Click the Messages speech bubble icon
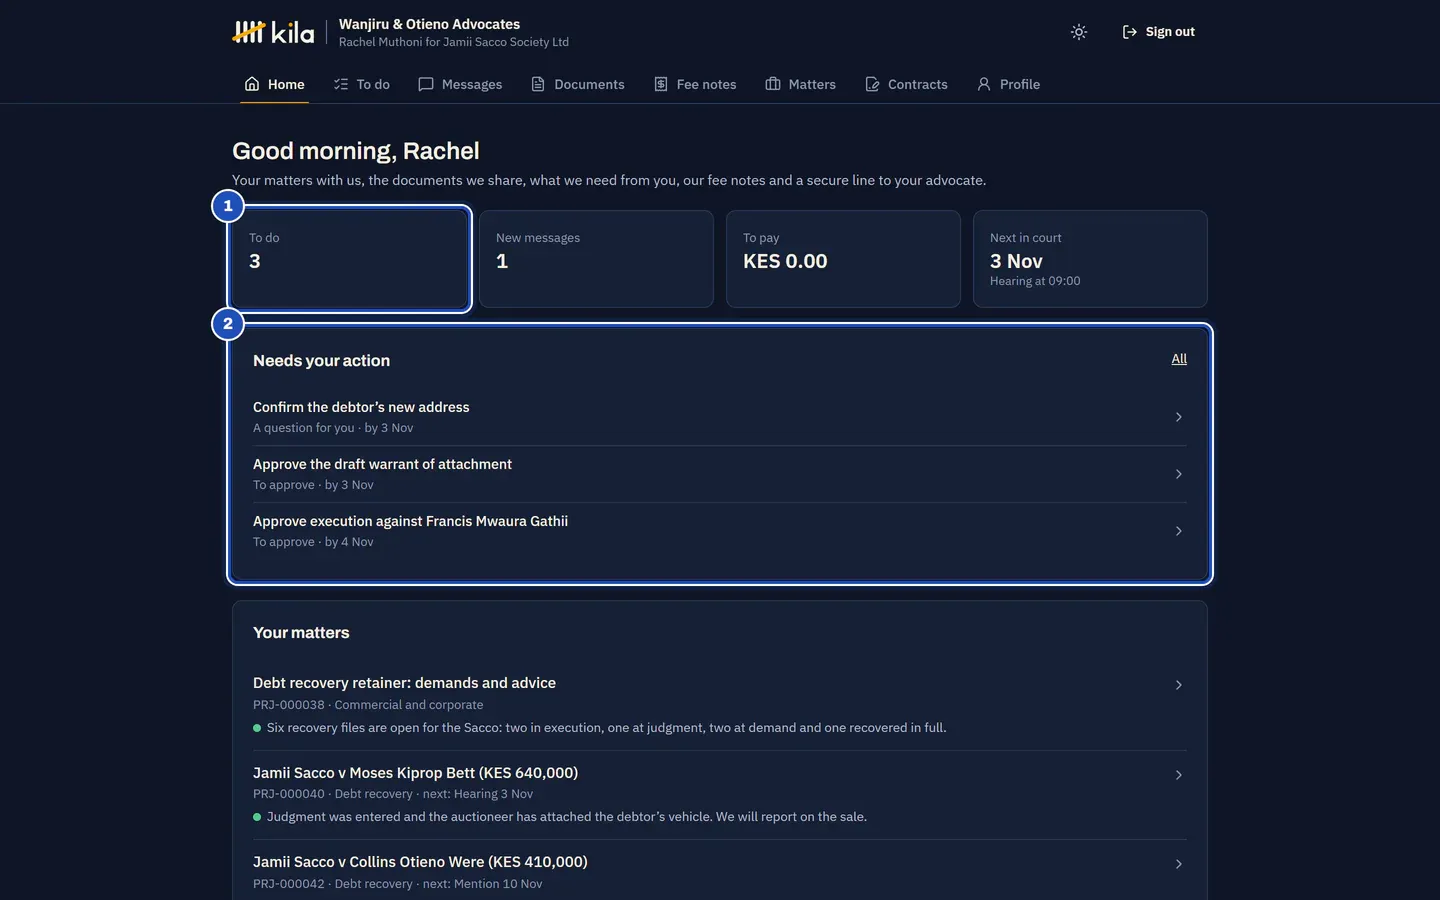 point(426,84)
